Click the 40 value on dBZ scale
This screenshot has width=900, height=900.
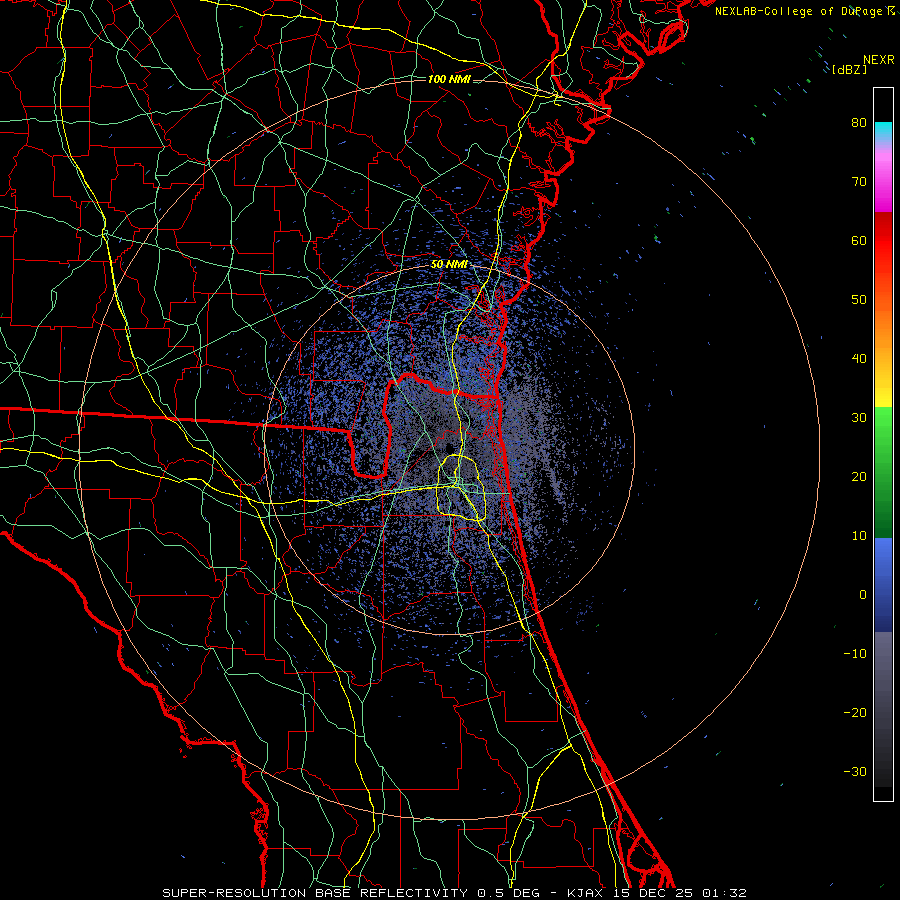click(x=859, y=359)
